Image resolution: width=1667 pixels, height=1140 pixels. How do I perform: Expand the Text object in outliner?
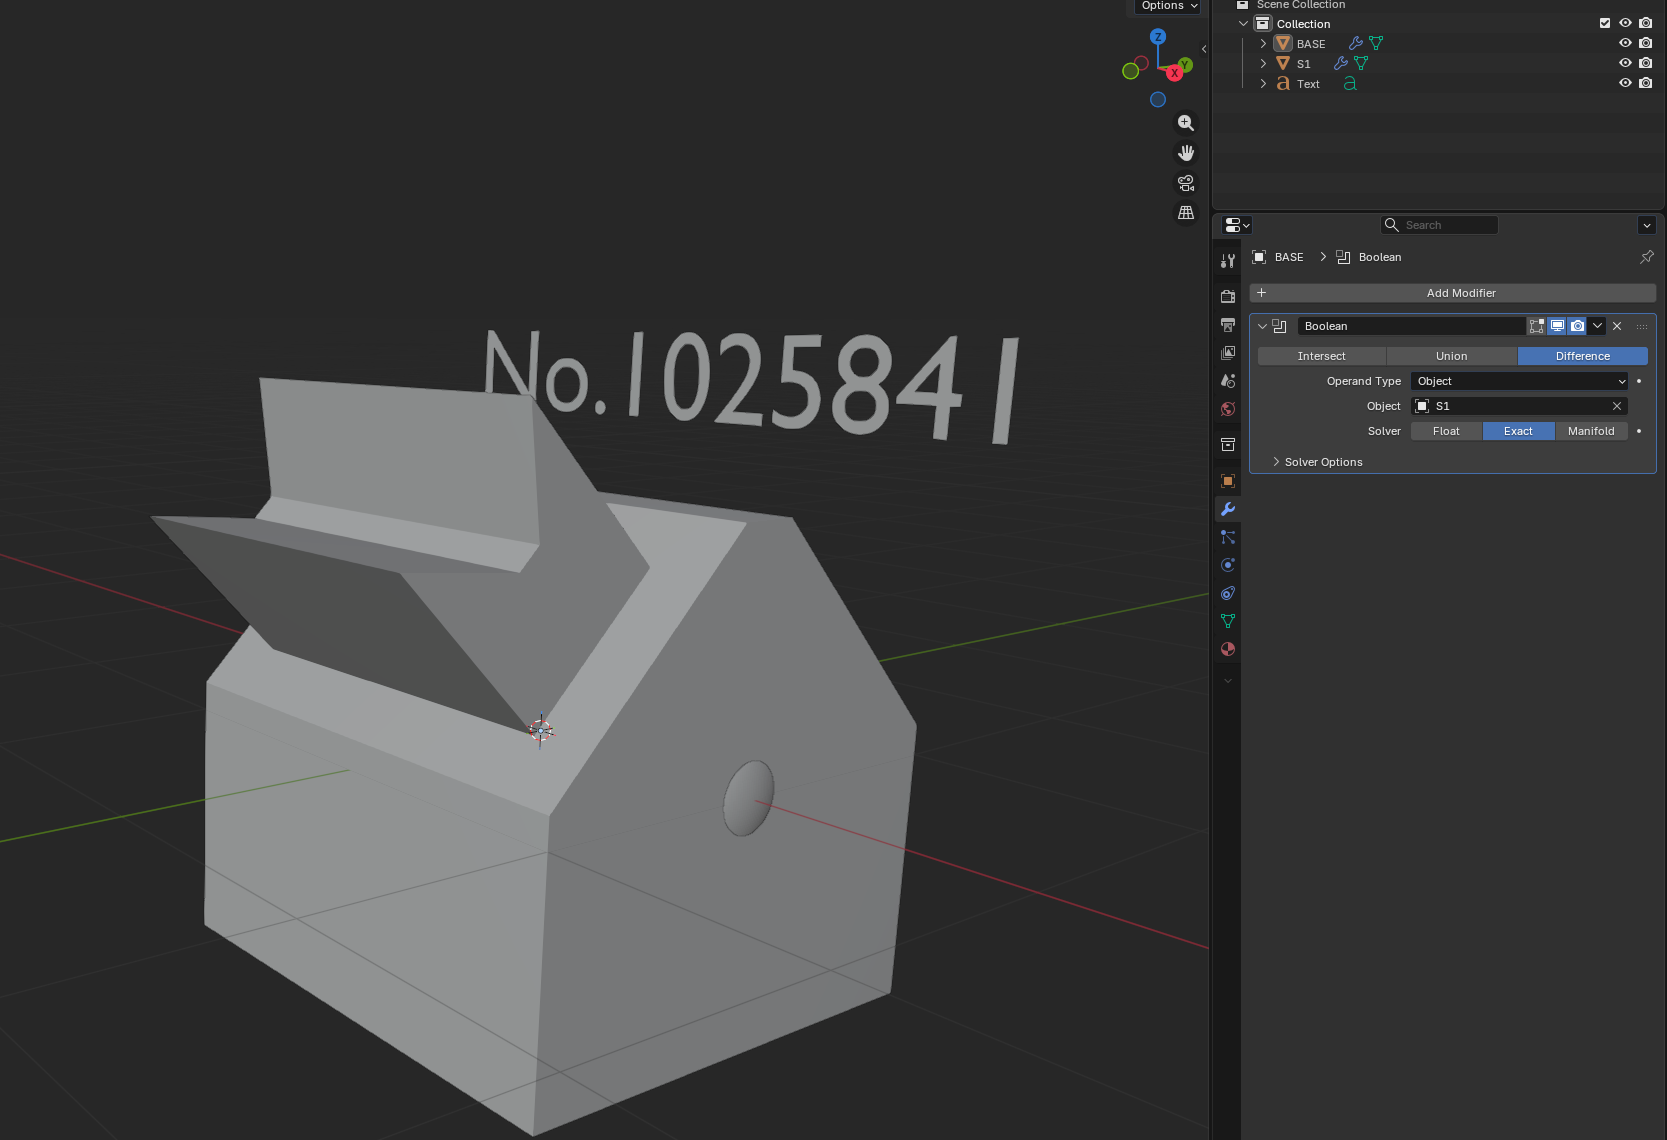1263,84
